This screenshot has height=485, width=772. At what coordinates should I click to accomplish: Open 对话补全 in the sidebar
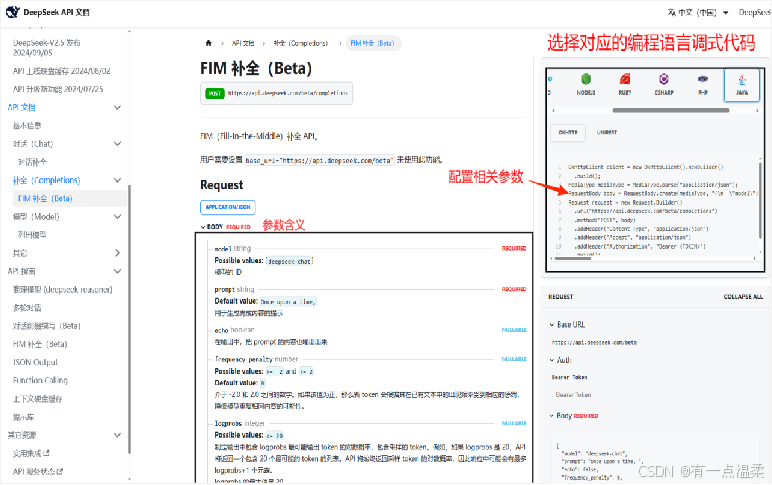tap(32, 162)
